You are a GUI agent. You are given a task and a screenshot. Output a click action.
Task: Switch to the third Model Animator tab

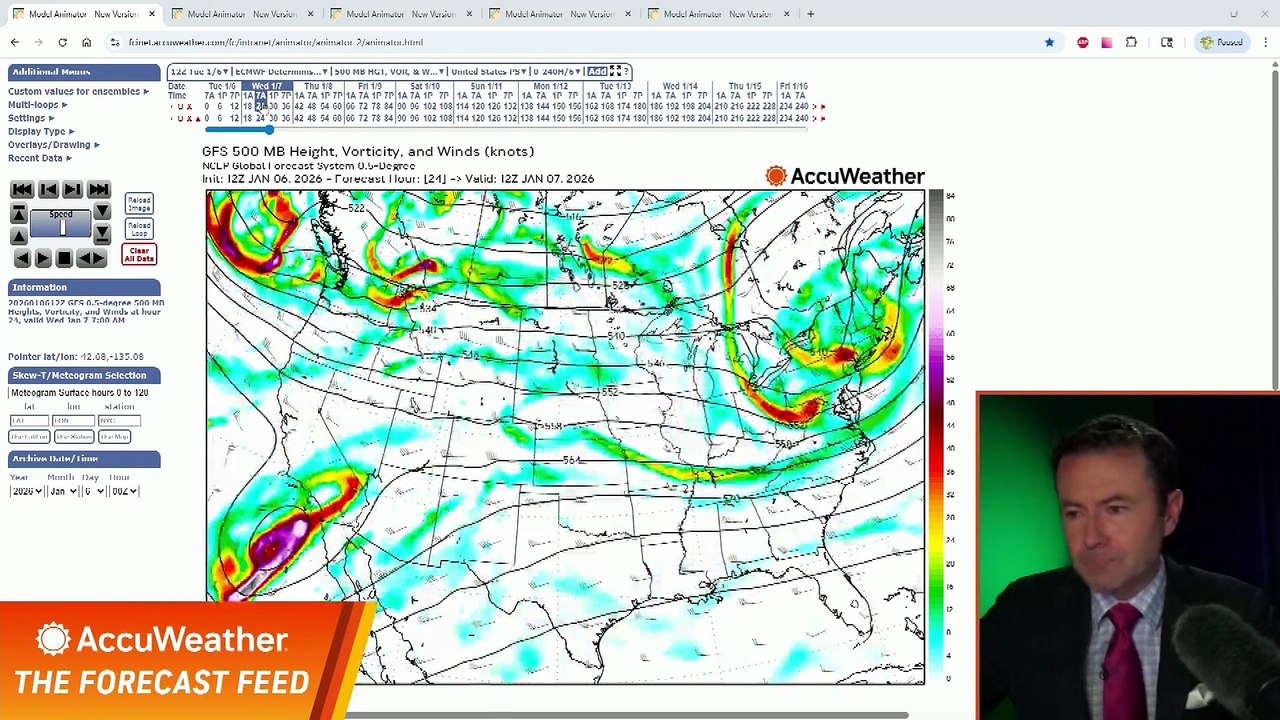(401, 14)
